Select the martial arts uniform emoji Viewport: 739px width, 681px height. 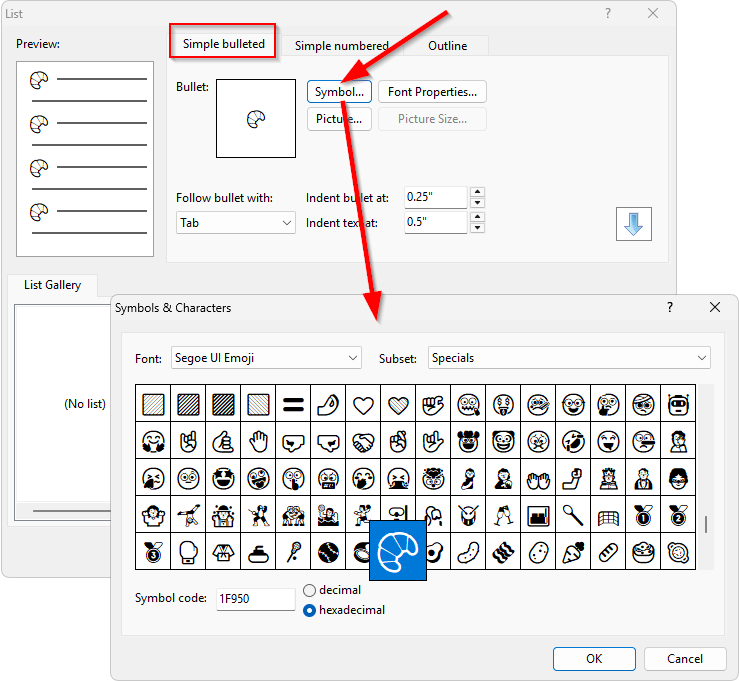tap(223, 551)
